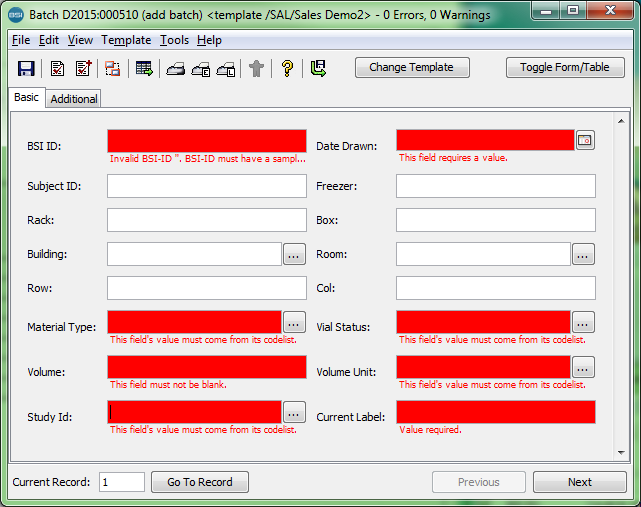
Task: Click 'Value required.' error text
Action: point(430,430)
